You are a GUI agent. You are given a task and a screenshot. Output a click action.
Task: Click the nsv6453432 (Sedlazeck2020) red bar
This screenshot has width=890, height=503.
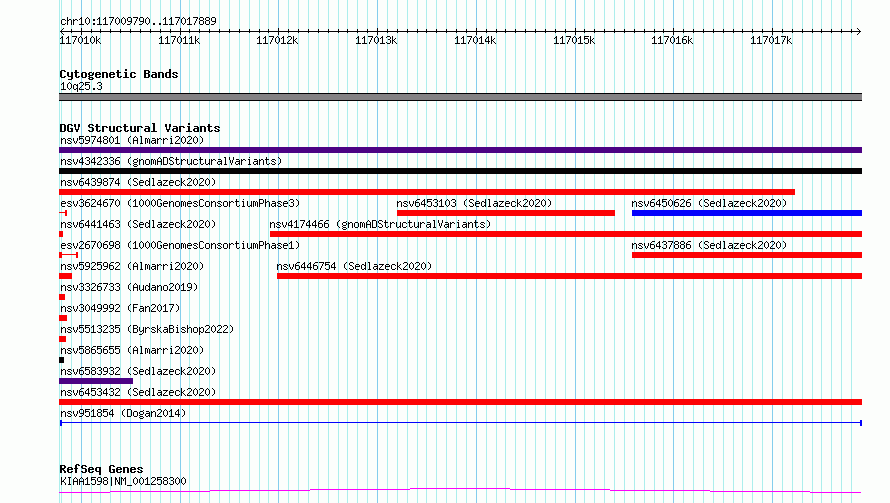tap(460, 402)
